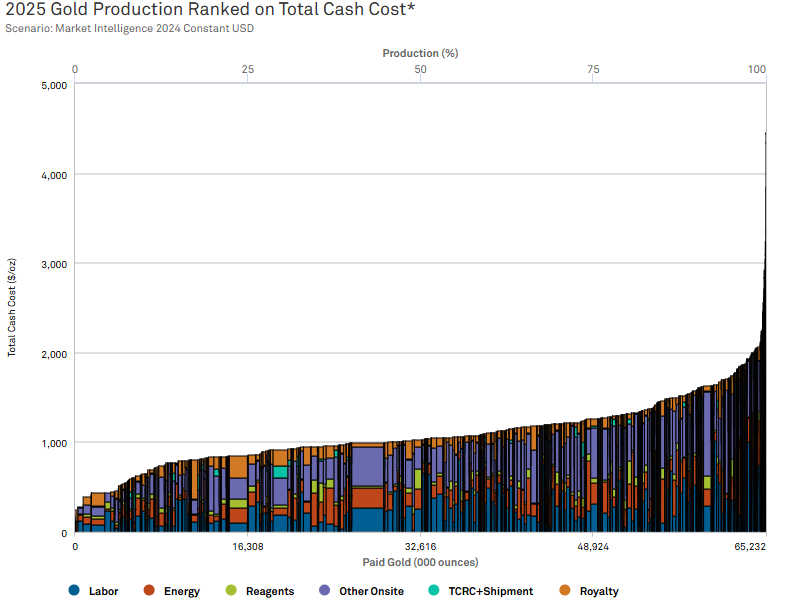Toggle the Other Onsite legend label
The height and width of the screenshot is (610, 795).
[x=371, y=591]
